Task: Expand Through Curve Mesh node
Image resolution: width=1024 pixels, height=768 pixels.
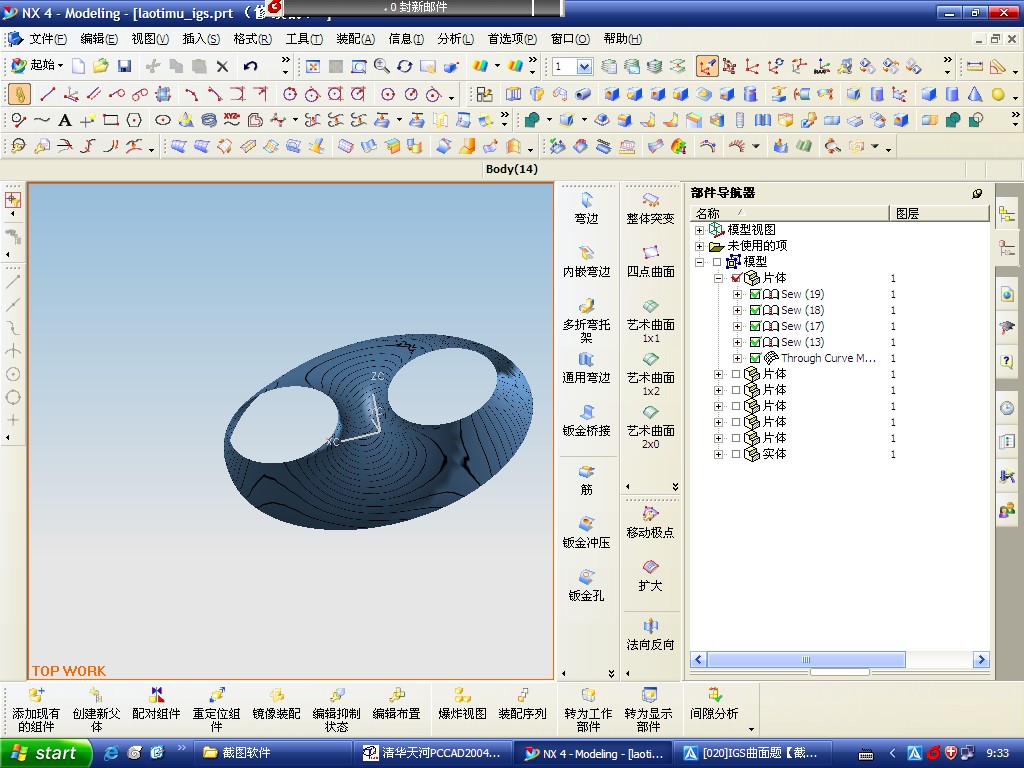Action: click(737, 358)
